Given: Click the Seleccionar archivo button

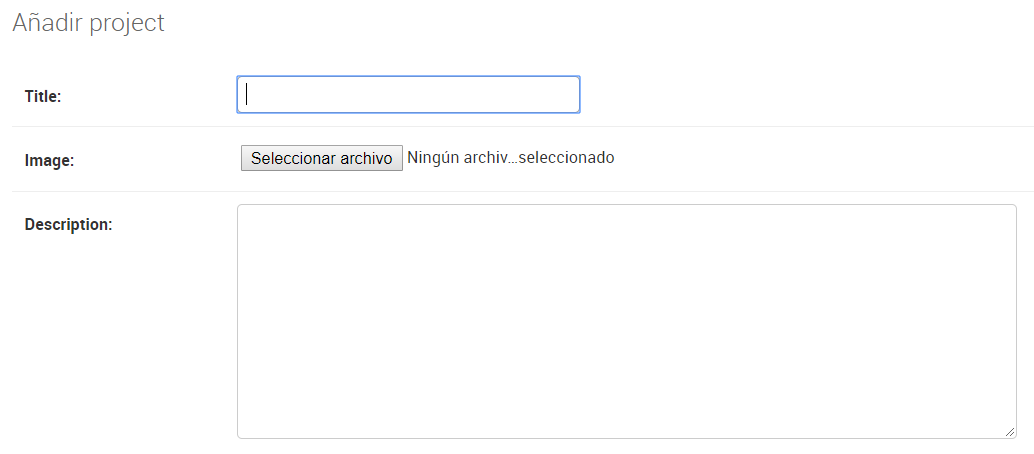Looking at the screenshot, I should tap(322, 158).
